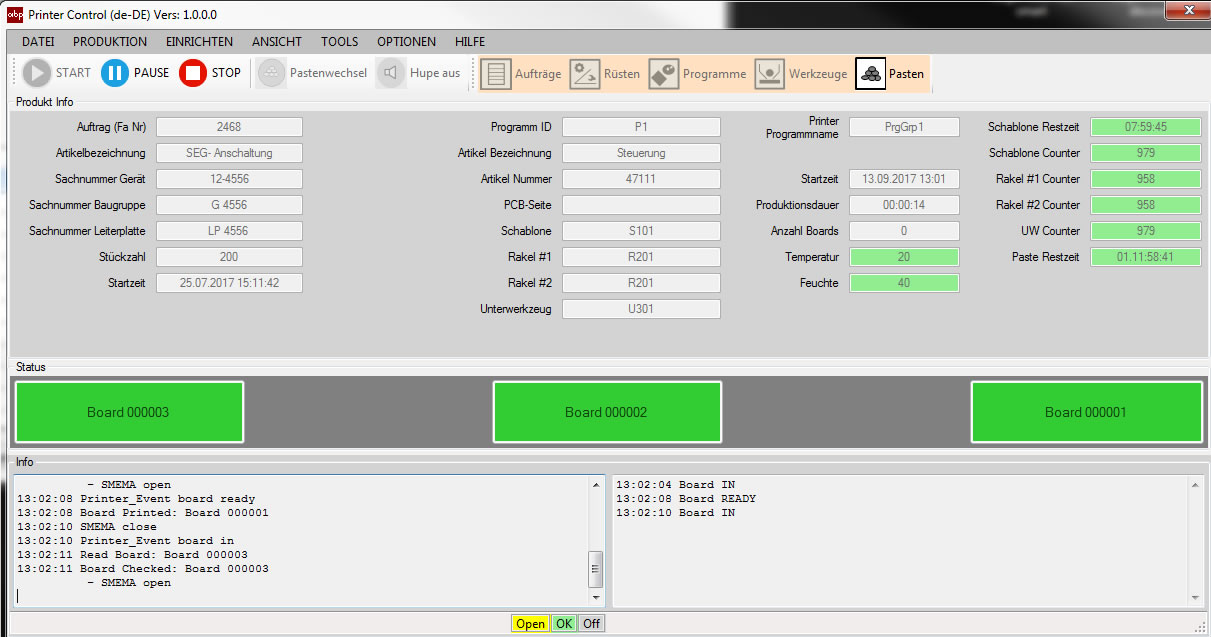Viewport: 1211px width, 637px height.
Task: Open the DATEI menu
Action: coord(38,42)
